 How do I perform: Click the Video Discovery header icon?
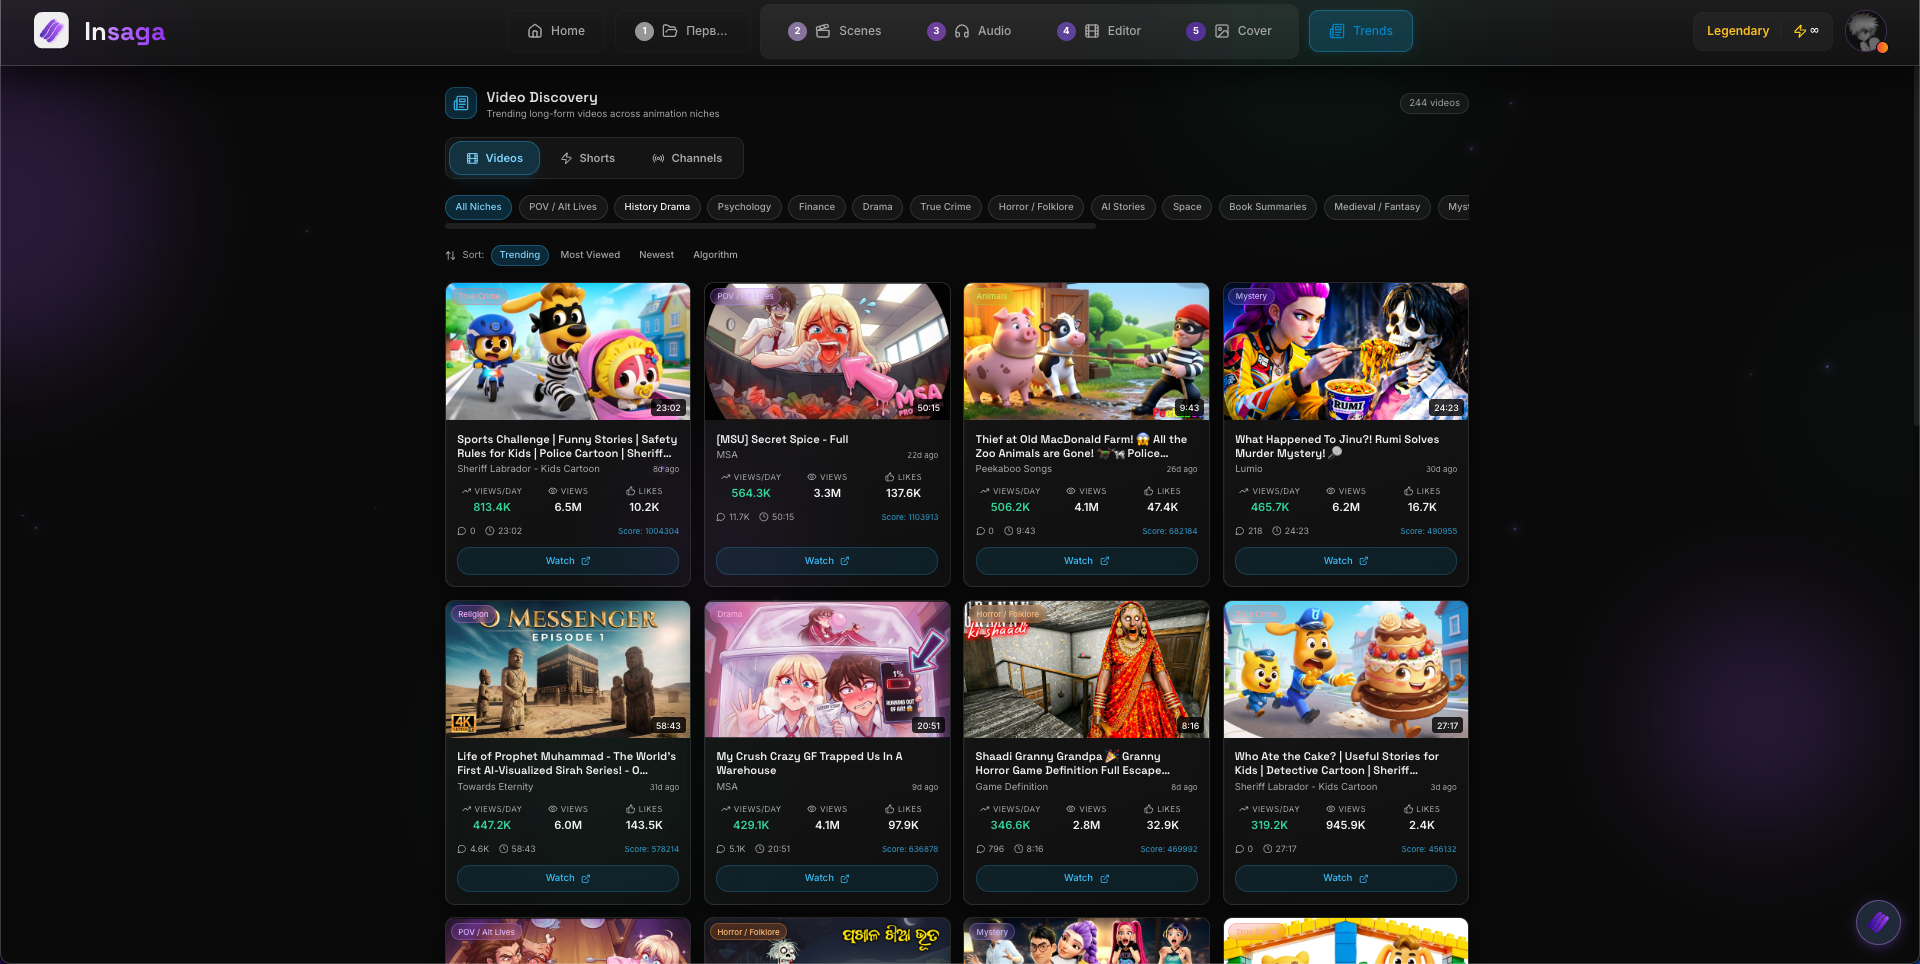click(461, 103)
